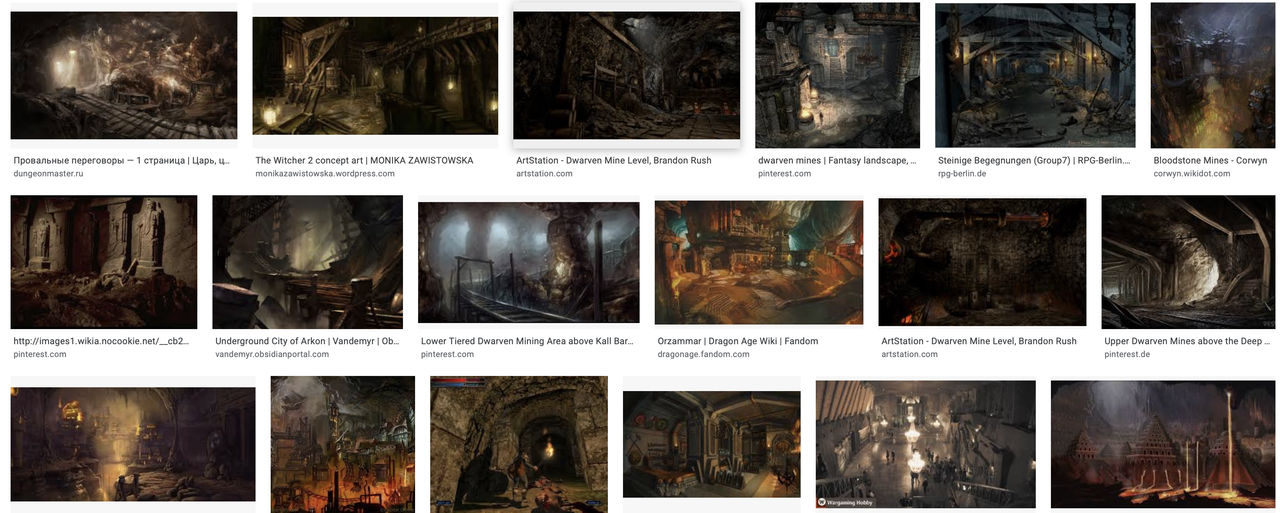Image resolution: width=1280 pixels, height=513 pixels.
Task: Click 'Steinige Begegnungen (Group7) | RPG-Berlin' title
Action: 1034,160
